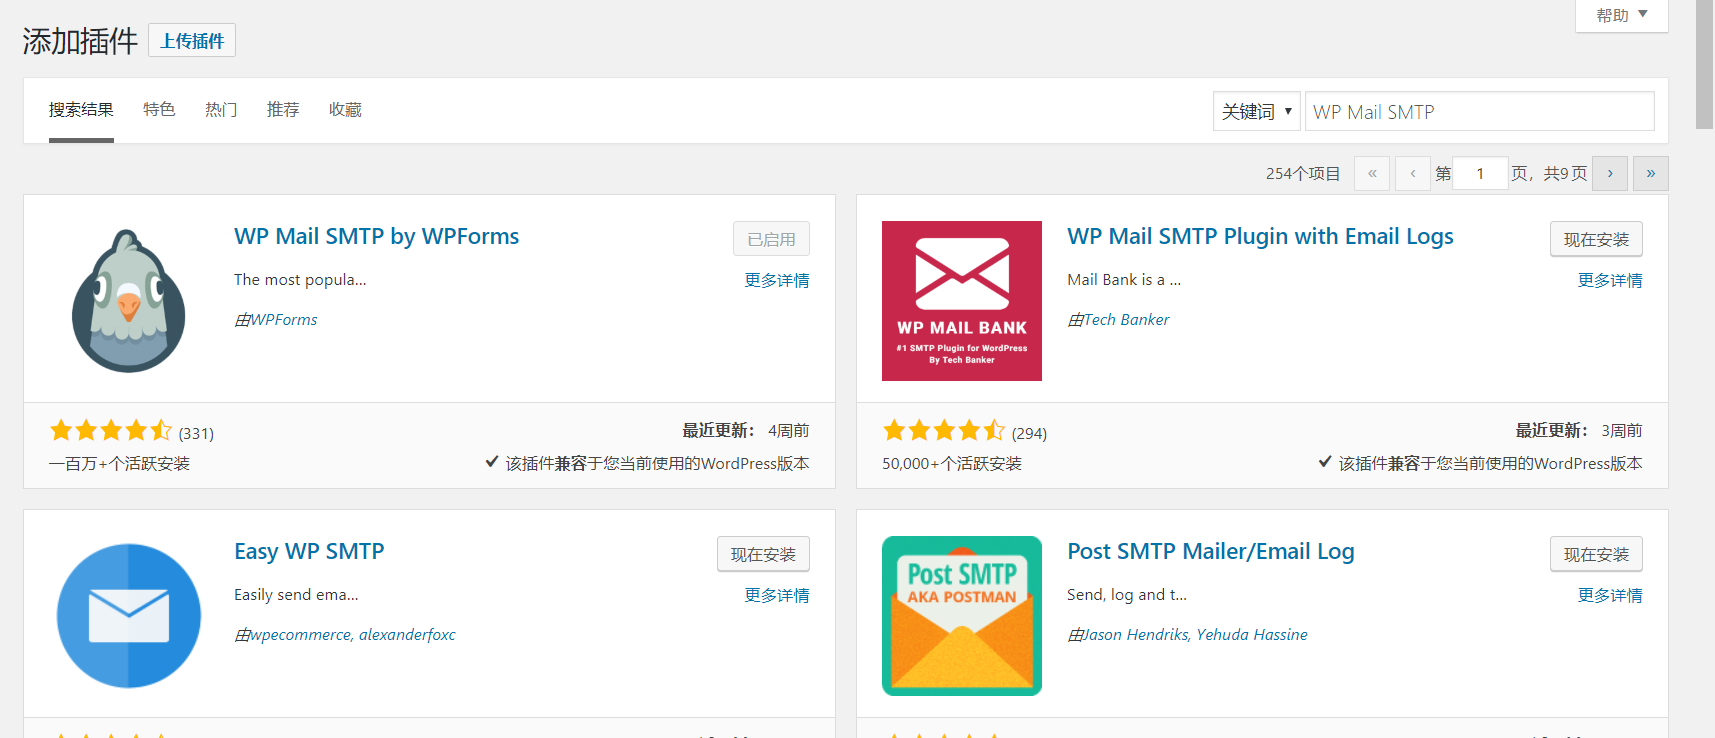Click the Easy WP SMTP blue envelope icon
This screenshot has height=738, width=1715.
[129, 616]
